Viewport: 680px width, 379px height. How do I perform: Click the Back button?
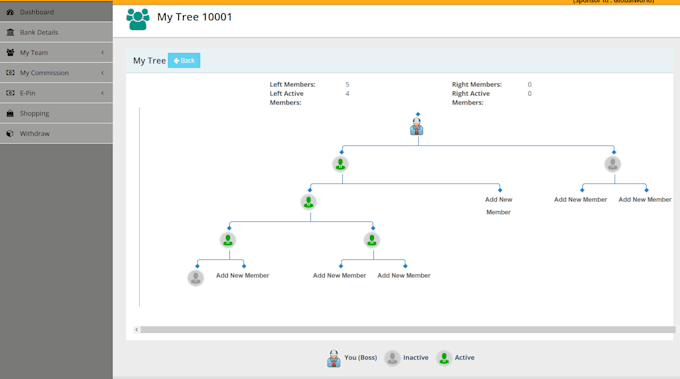184,60
